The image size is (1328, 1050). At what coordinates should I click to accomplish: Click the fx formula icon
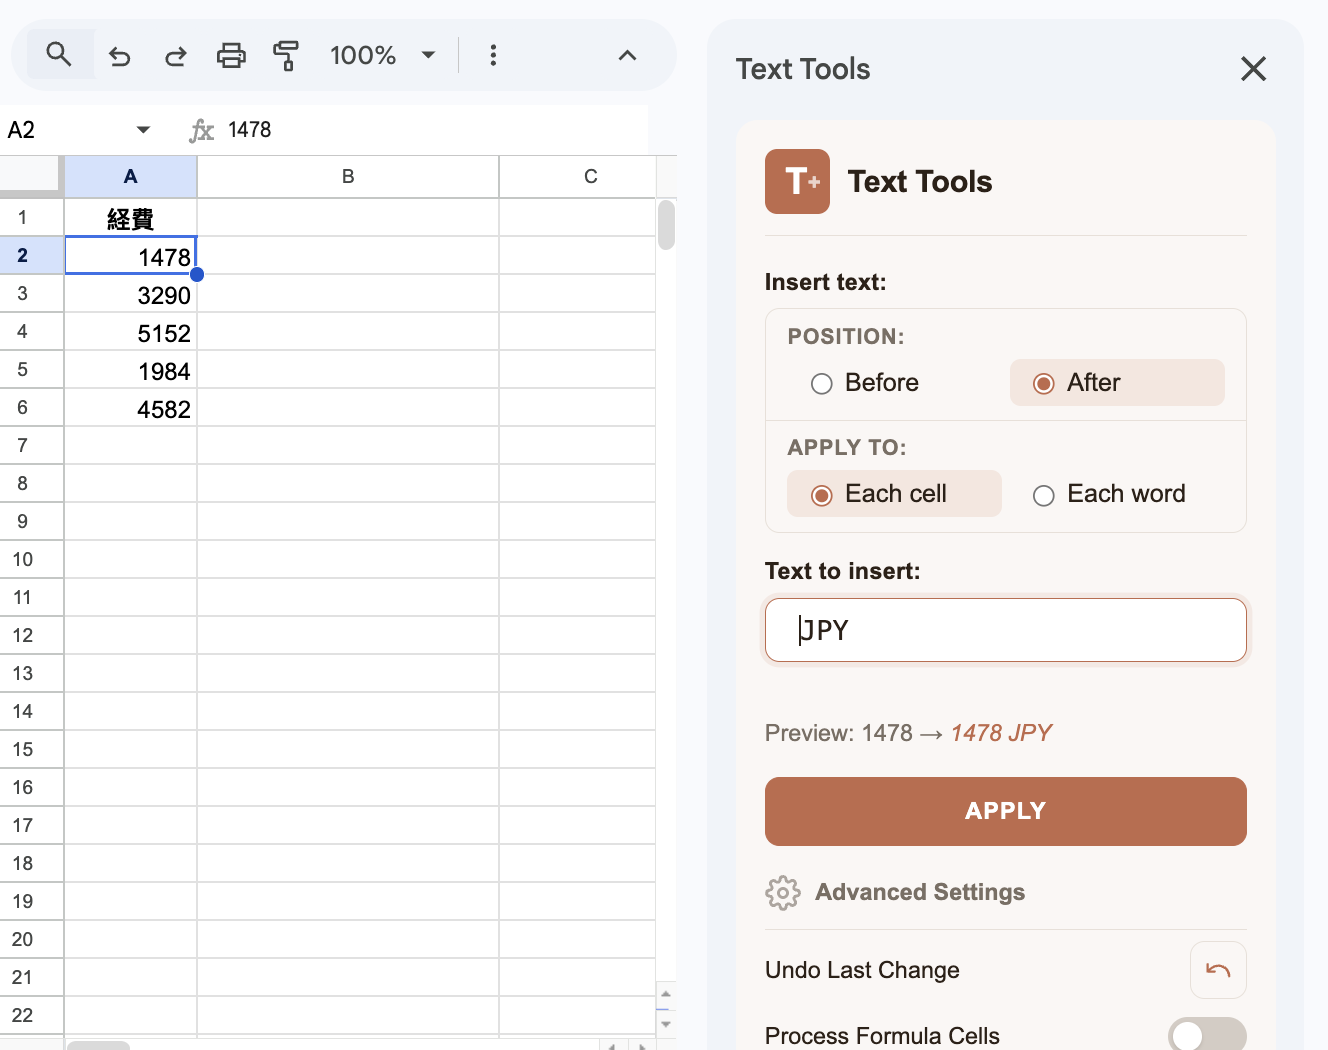point(201,130)
